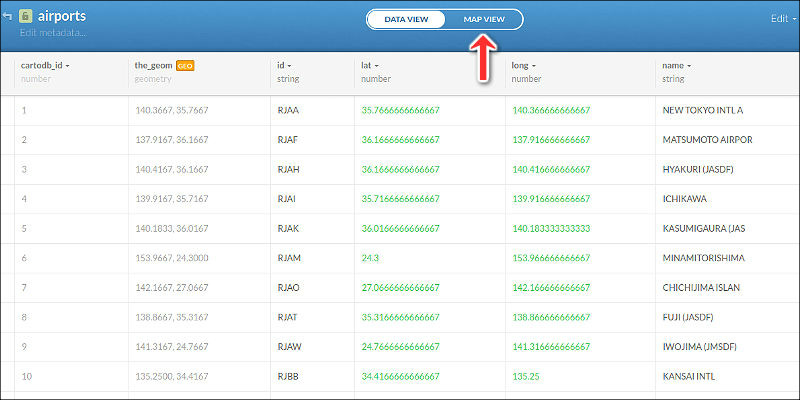
Task: Select id cell RJAF
Action: pos(287,140)
